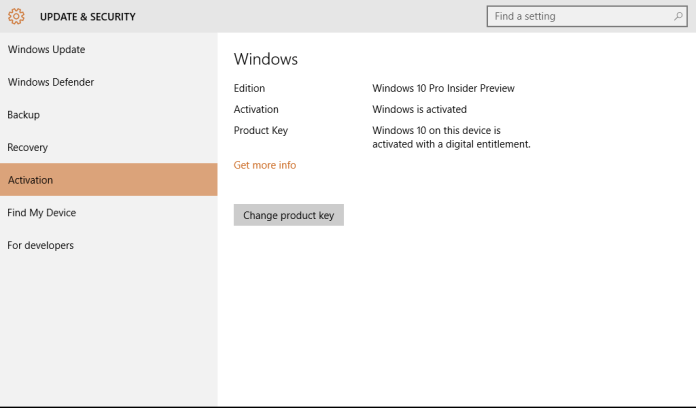Click the Windows heading text
The height and width of the screenshot is (408, 696).
tap(265, 59)
